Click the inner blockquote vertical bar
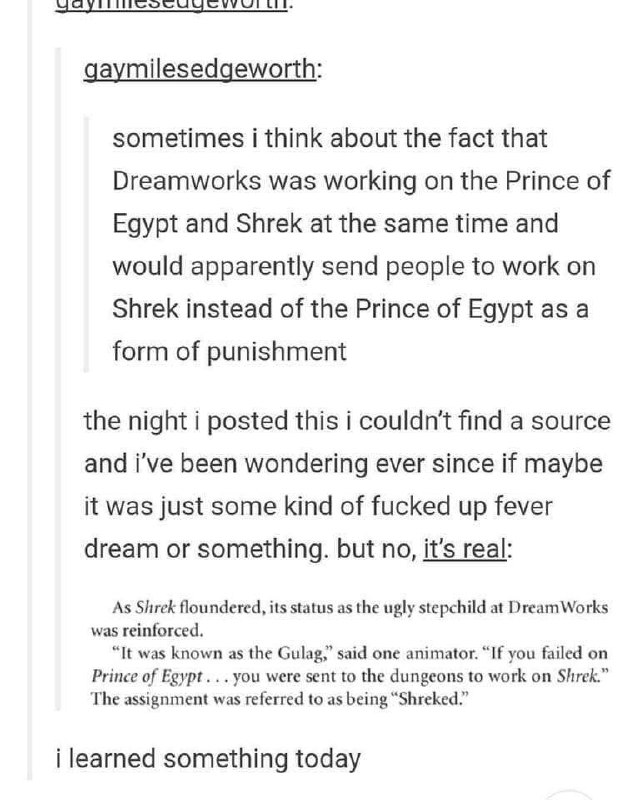 coord(86,245)
